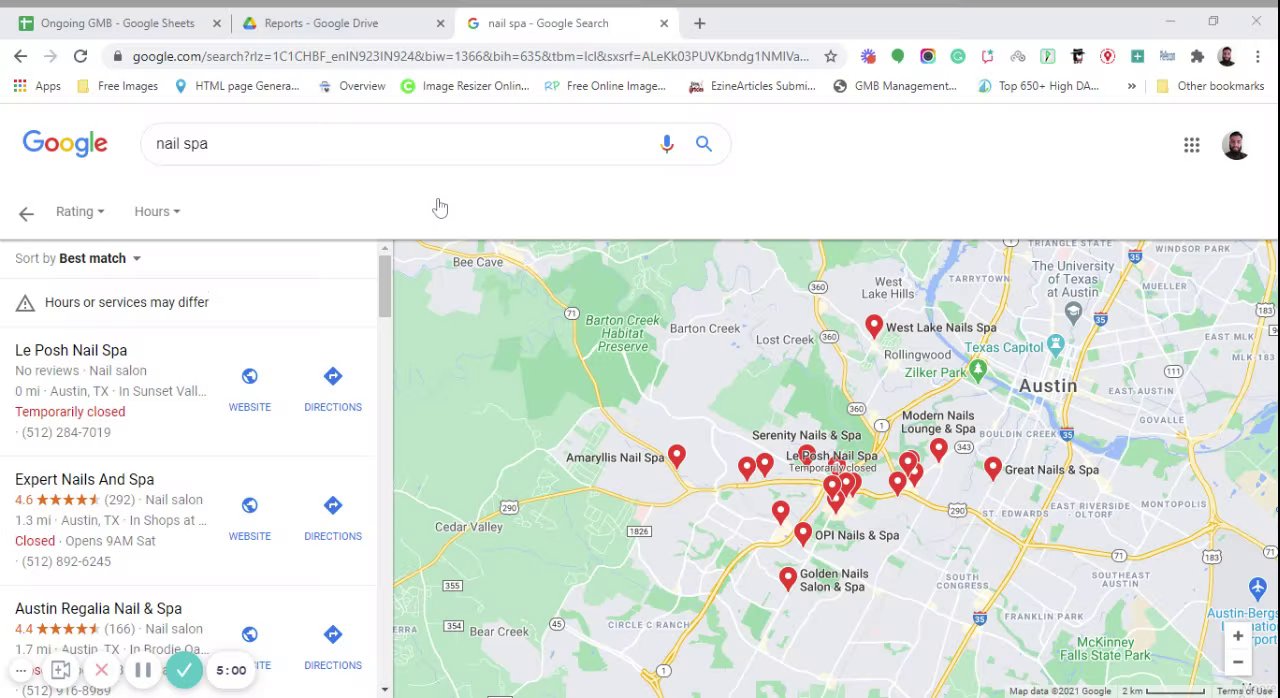The image size is (1280, 698).
Task: Open Image Resizer Online bookmark
Action: pos(464,86)
